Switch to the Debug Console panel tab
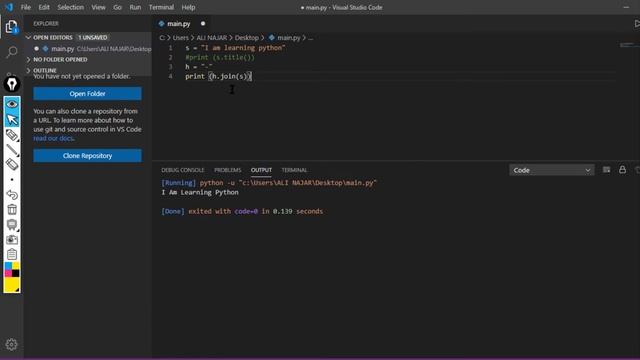This screenshot has height=360, width=640. (x=182, y=170)
